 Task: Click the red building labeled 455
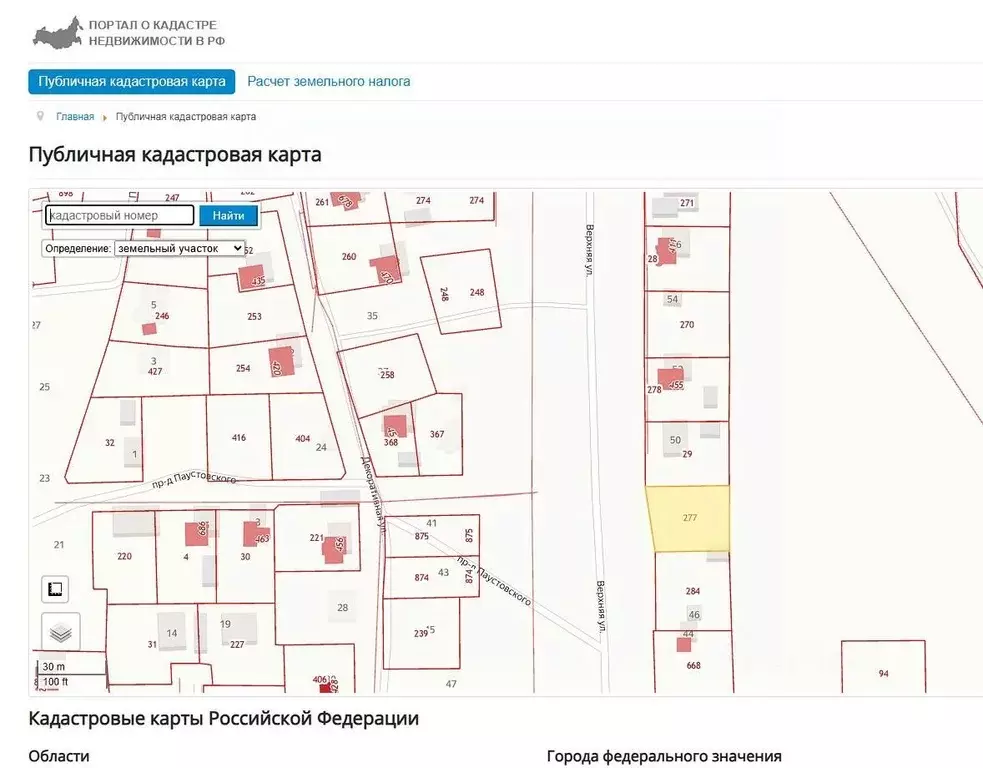click(x=671, y=381)
